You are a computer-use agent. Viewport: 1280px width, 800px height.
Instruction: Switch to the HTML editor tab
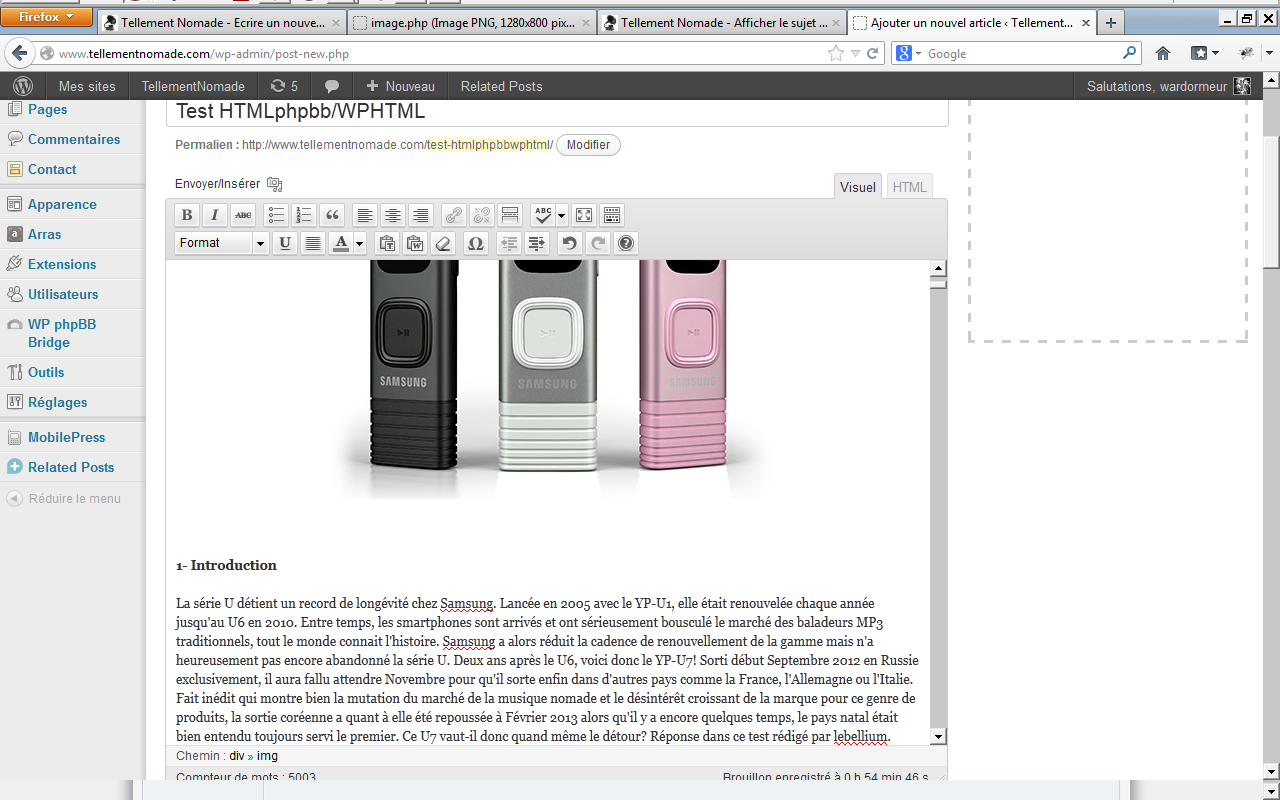coord(910,187)
